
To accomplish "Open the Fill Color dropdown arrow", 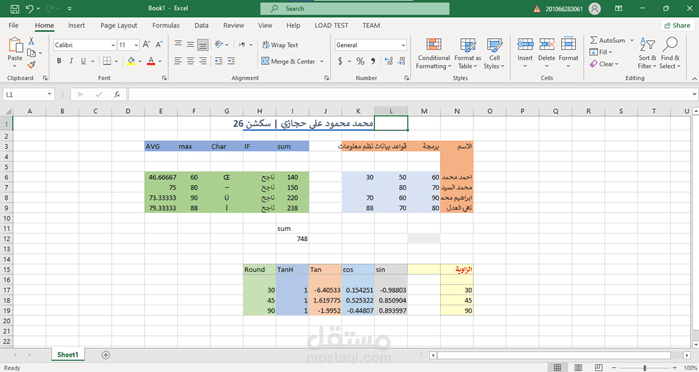I will click(x=140, y=61).
